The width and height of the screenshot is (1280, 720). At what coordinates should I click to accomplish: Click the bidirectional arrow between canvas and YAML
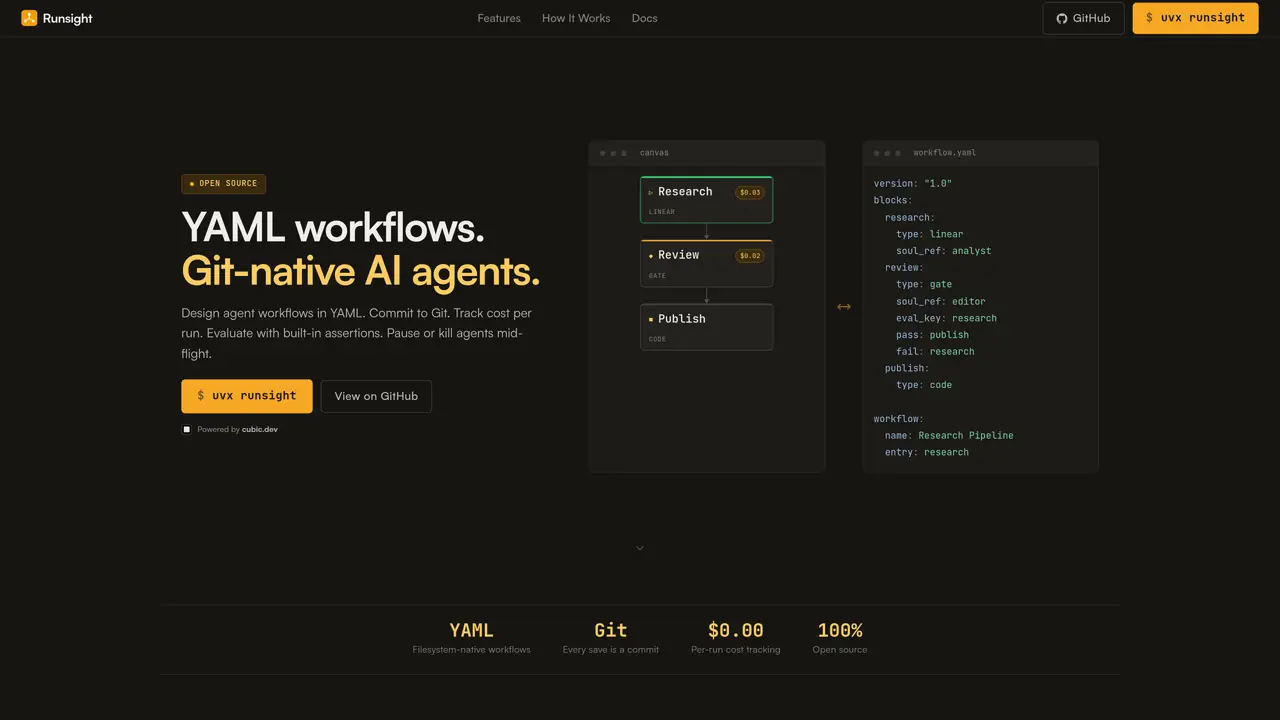point(844,307)
